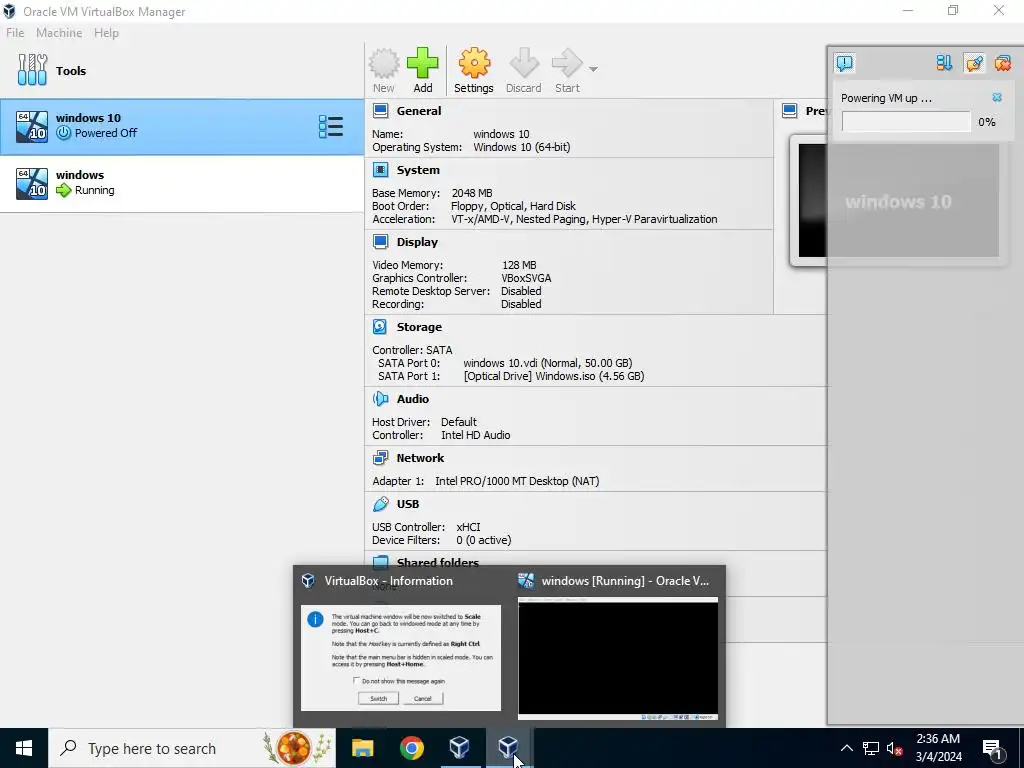This screenshot has height=768, width=1024.
Task: Click the Network section adapter icon
Action: click(380, 458)
